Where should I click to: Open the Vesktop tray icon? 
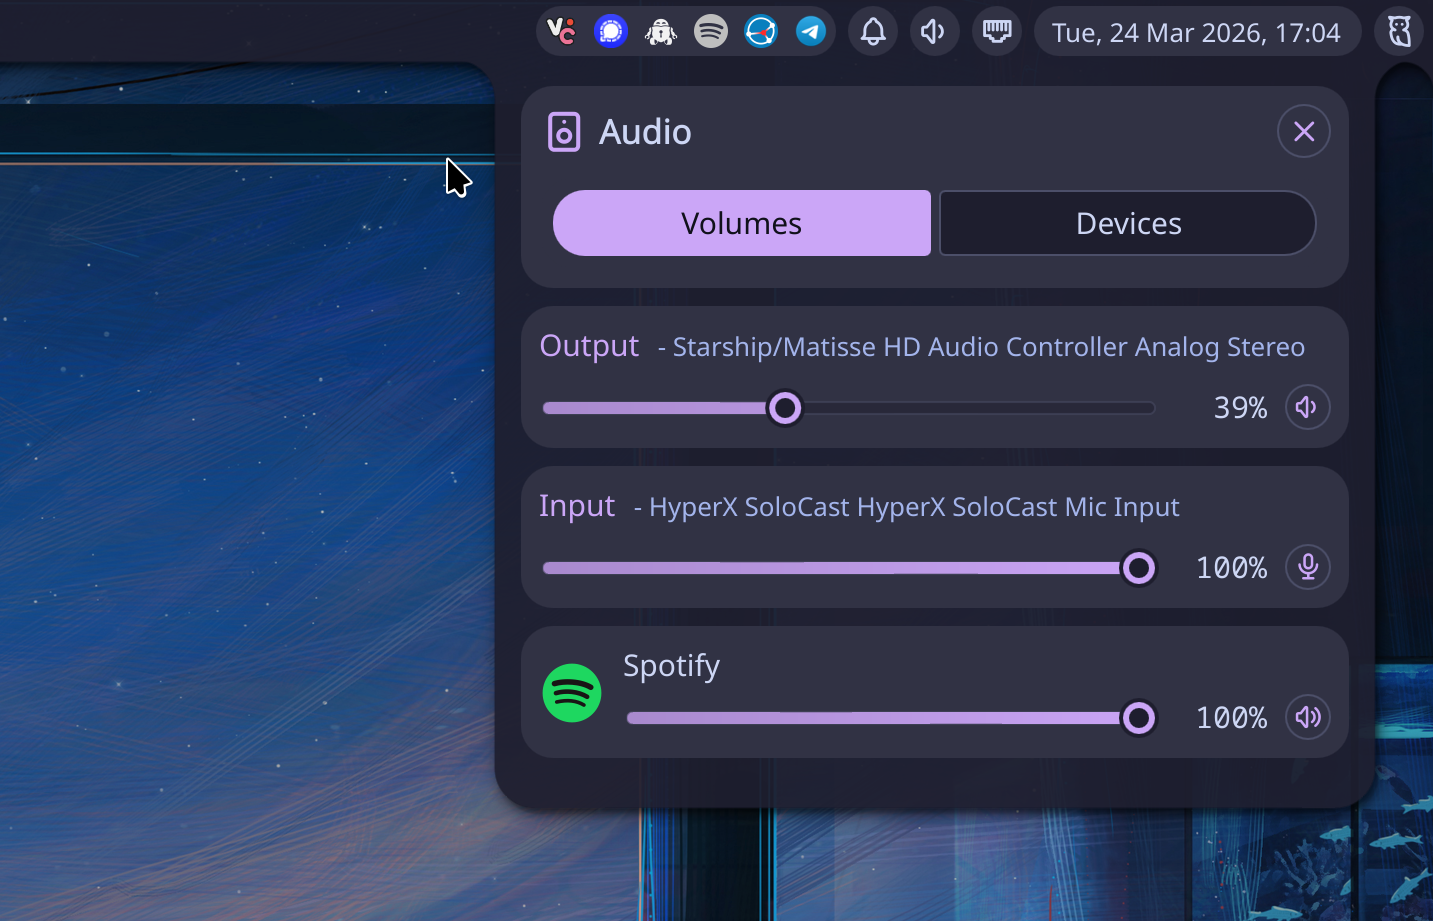coord(561,32)
